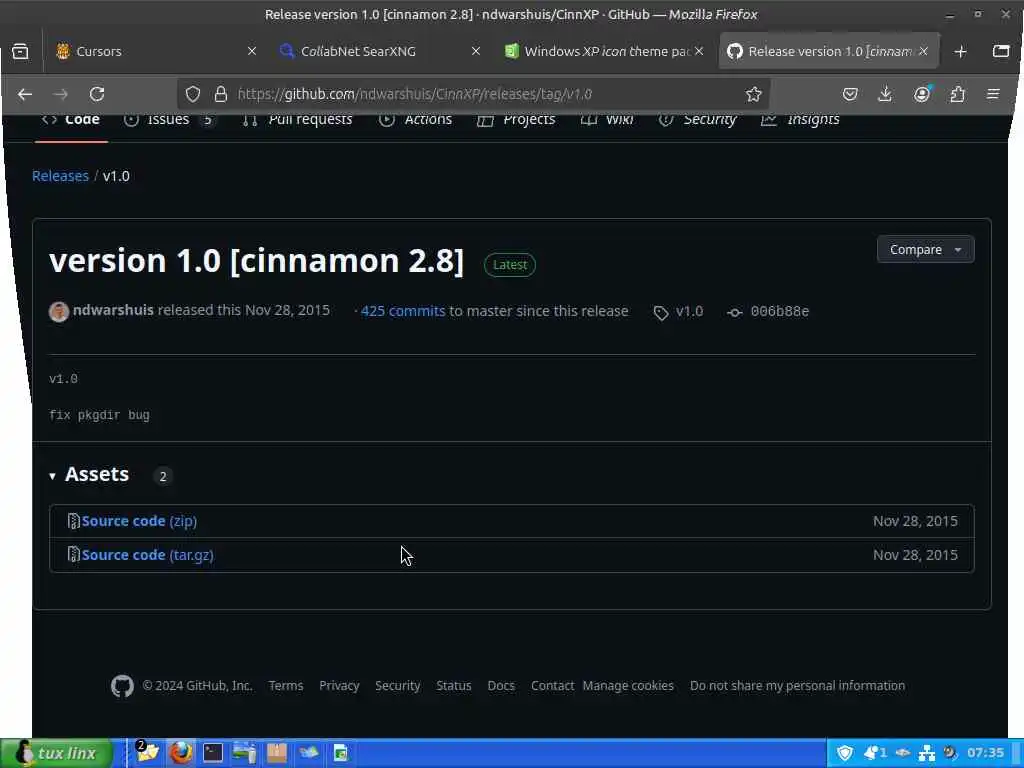This screenshot has height=768, width=1024.
Task: Launch terminal from taskbar
Action: [213, 753]
